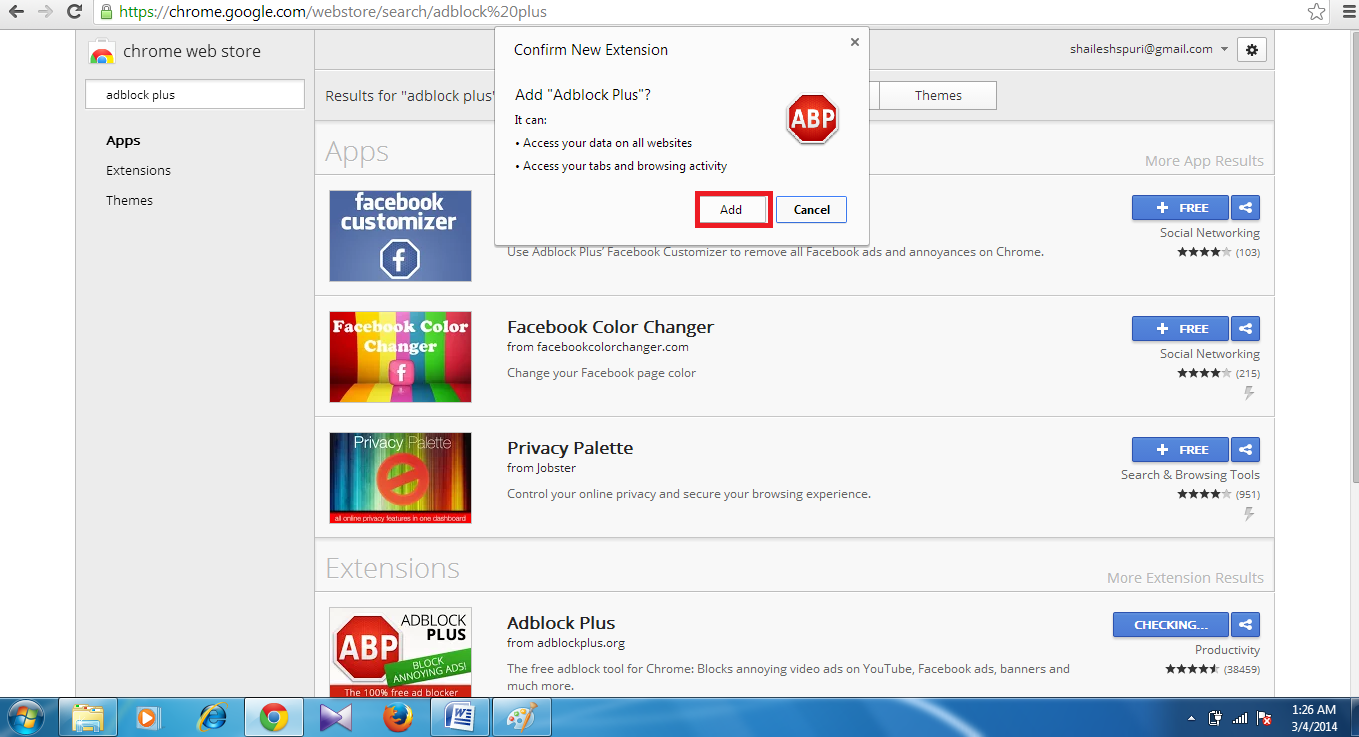The width and height of the screenshot is (1359, 737).
Task: Click FREE for Facebook Color Changer
Action: tap(1181, 329)
